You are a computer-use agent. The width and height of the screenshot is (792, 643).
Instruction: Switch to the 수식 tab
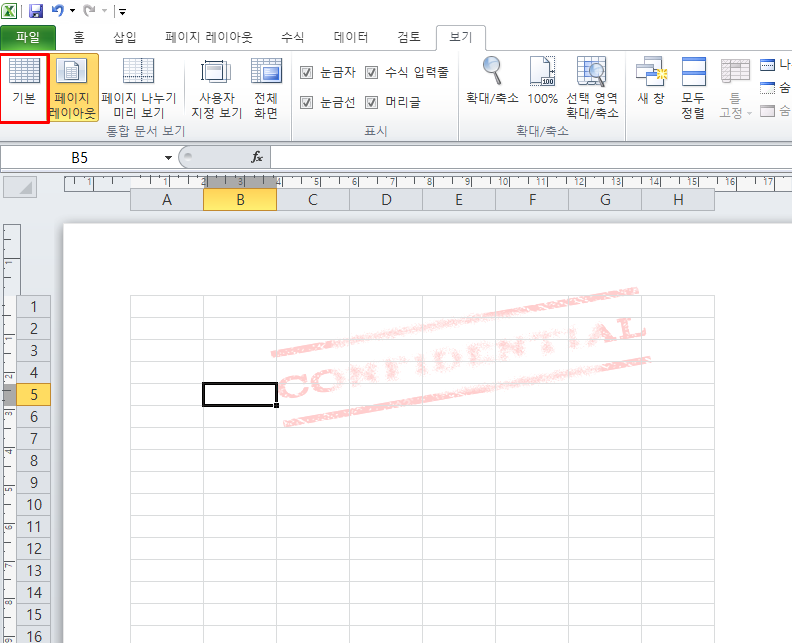292,37
